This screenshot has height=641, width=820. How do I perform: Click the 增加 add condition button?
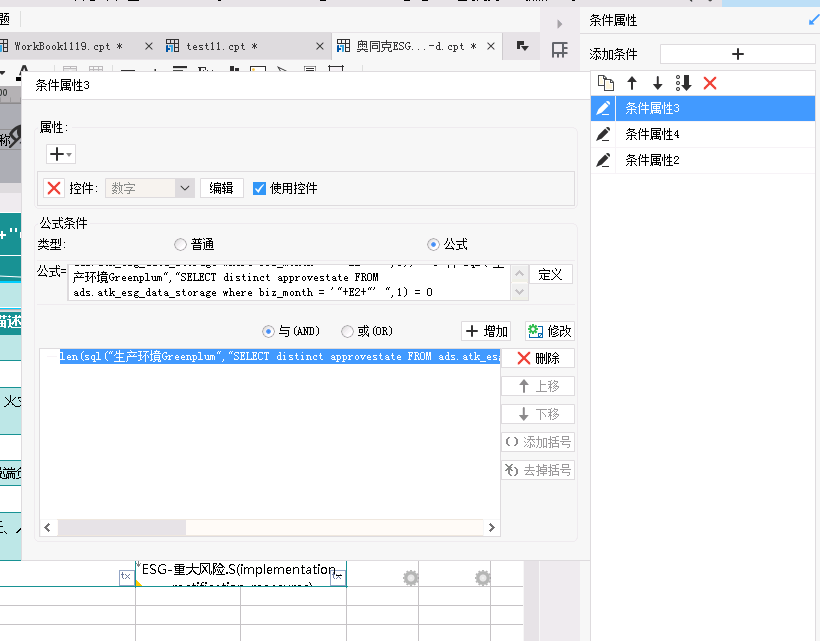[x=486, y=331]
